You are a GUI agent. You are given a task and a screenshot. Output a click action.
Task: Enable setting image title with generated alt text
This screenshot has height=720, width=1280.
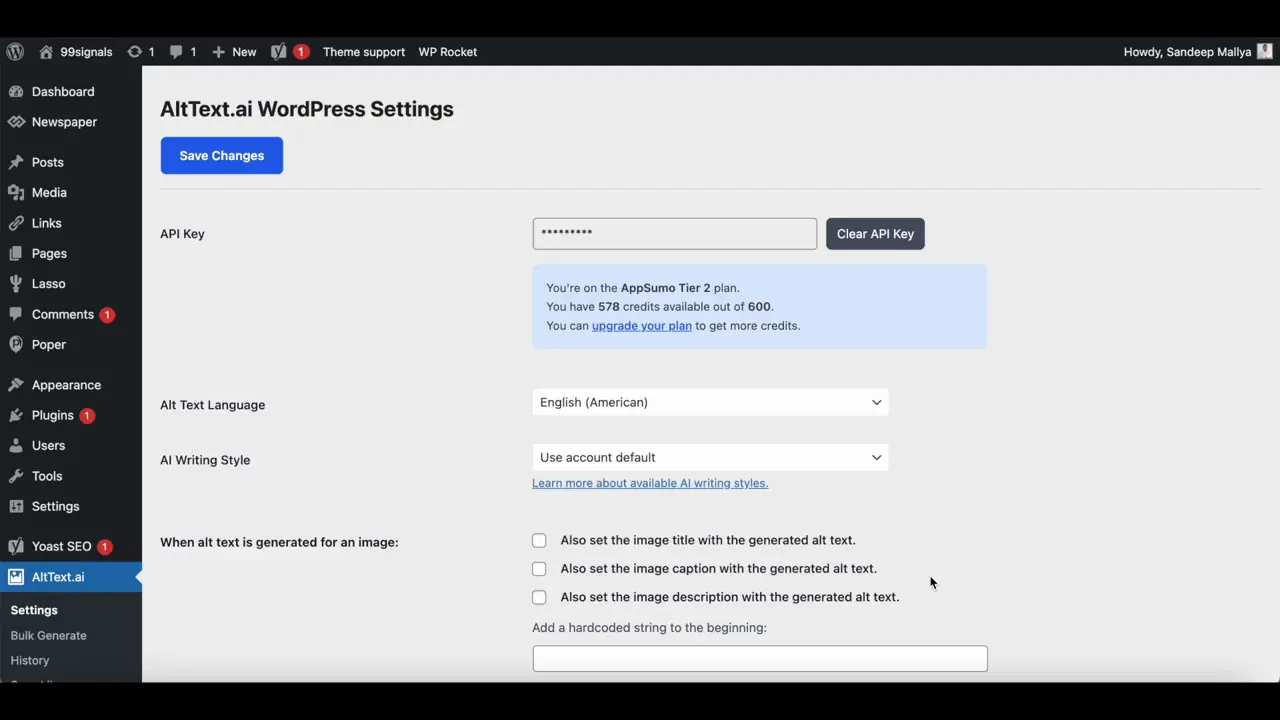click(x=539, y=540)
